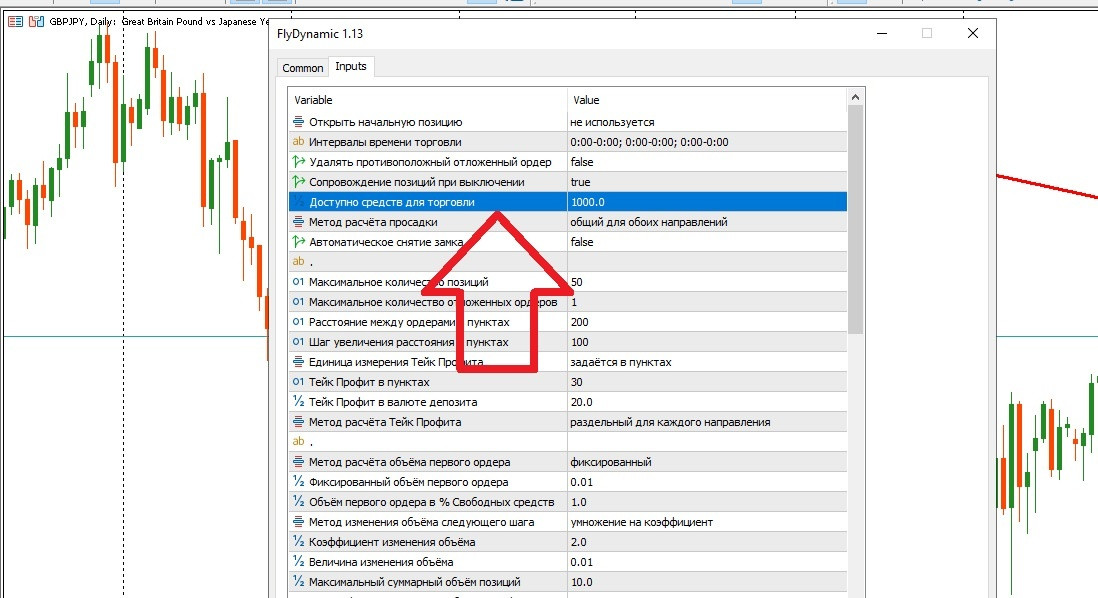Click the double icon beside Фиксированный объём первого ордера
1098x598 pixels.
click(x=298, y=482)
